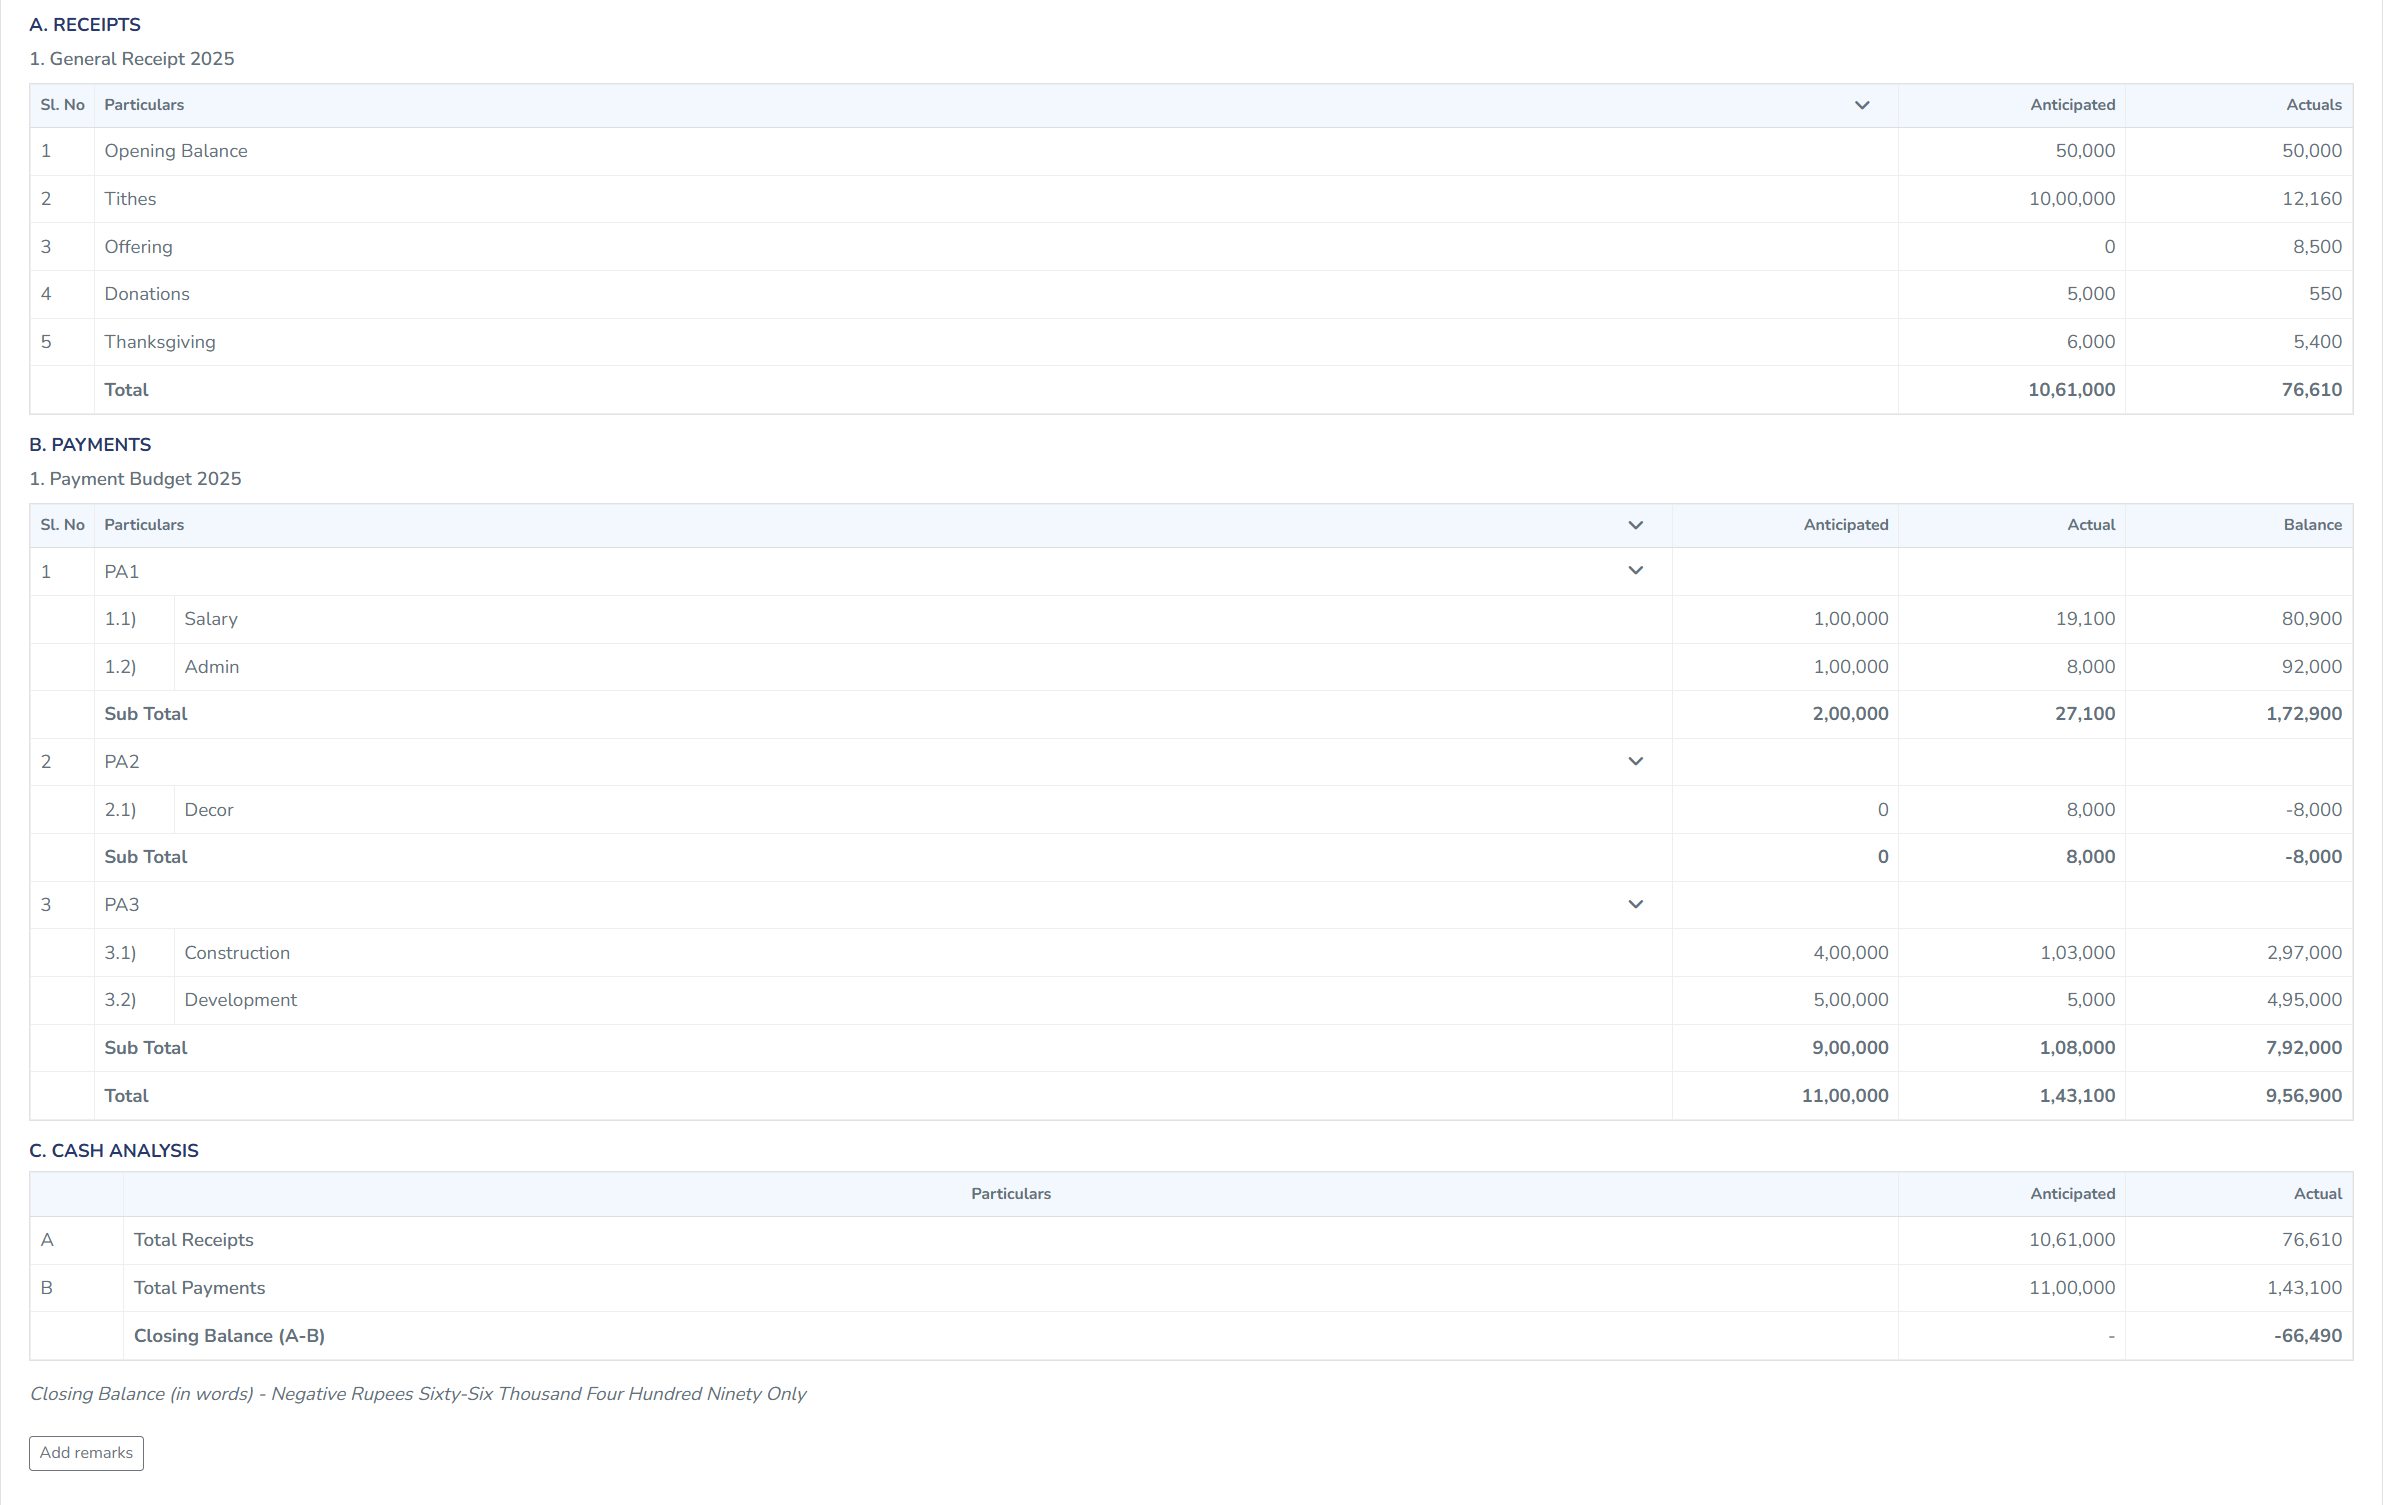The height and width of the screenshot is (1505, 2392).
Task: Click the Salary payment row label
Action: [211, 619]
